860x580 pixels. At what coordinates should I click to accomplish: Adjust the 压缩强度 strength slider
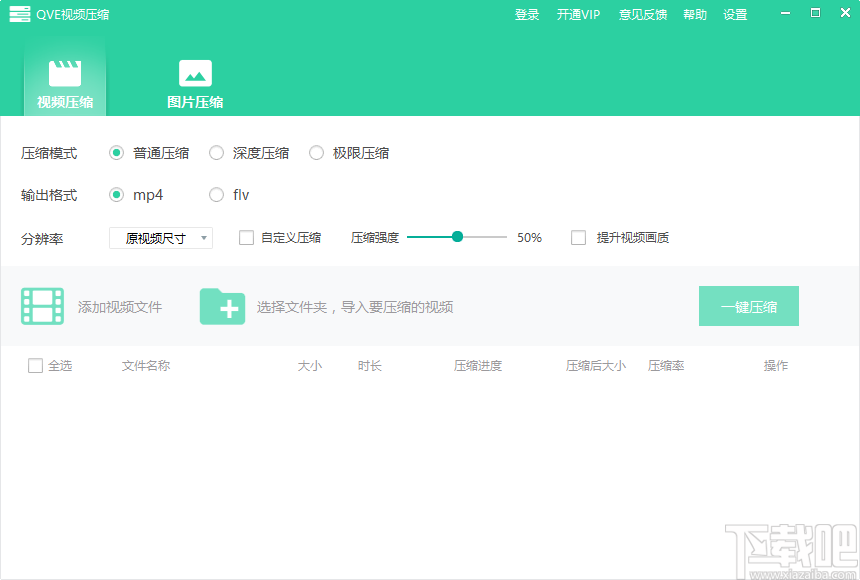457,237
